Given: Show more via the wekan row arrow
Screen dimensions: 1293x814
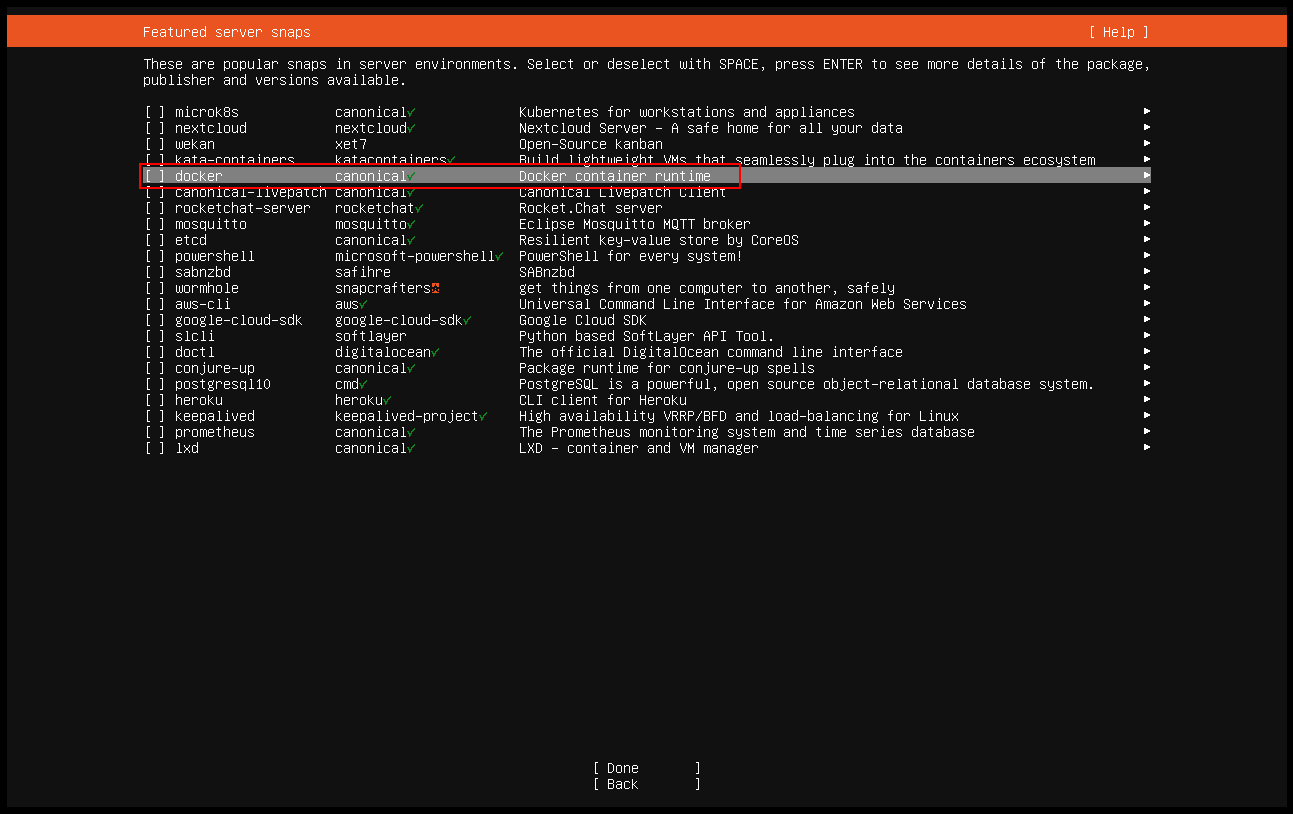Looking at the screenshot, I should click(x=1147, y=144).
